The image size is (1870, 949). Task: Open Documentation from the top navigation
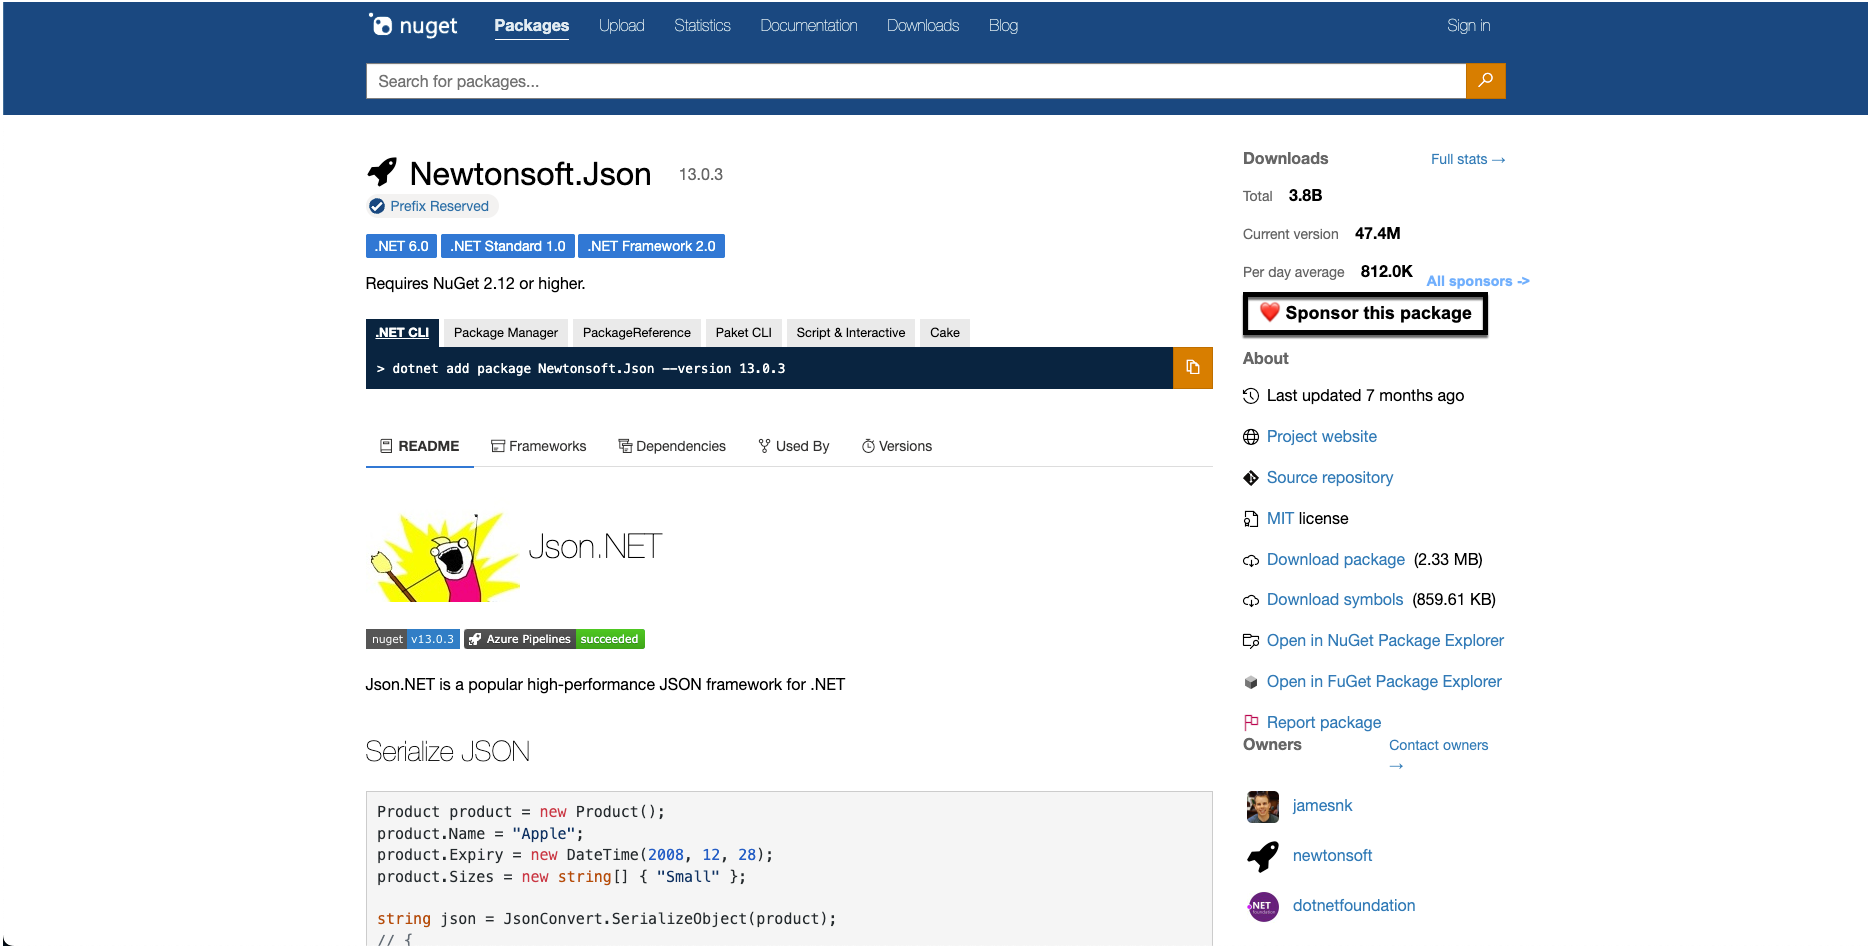pyautogui.click(x=808, y=26)
